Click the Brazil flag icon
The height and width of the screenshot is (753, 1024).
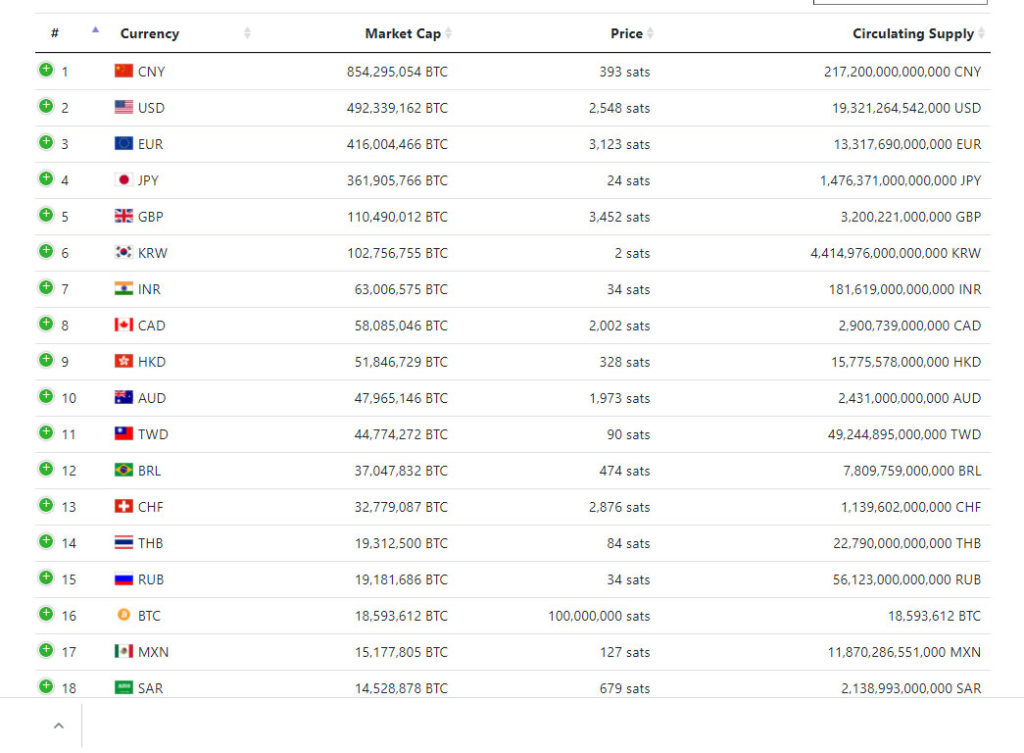click(123, 470)
